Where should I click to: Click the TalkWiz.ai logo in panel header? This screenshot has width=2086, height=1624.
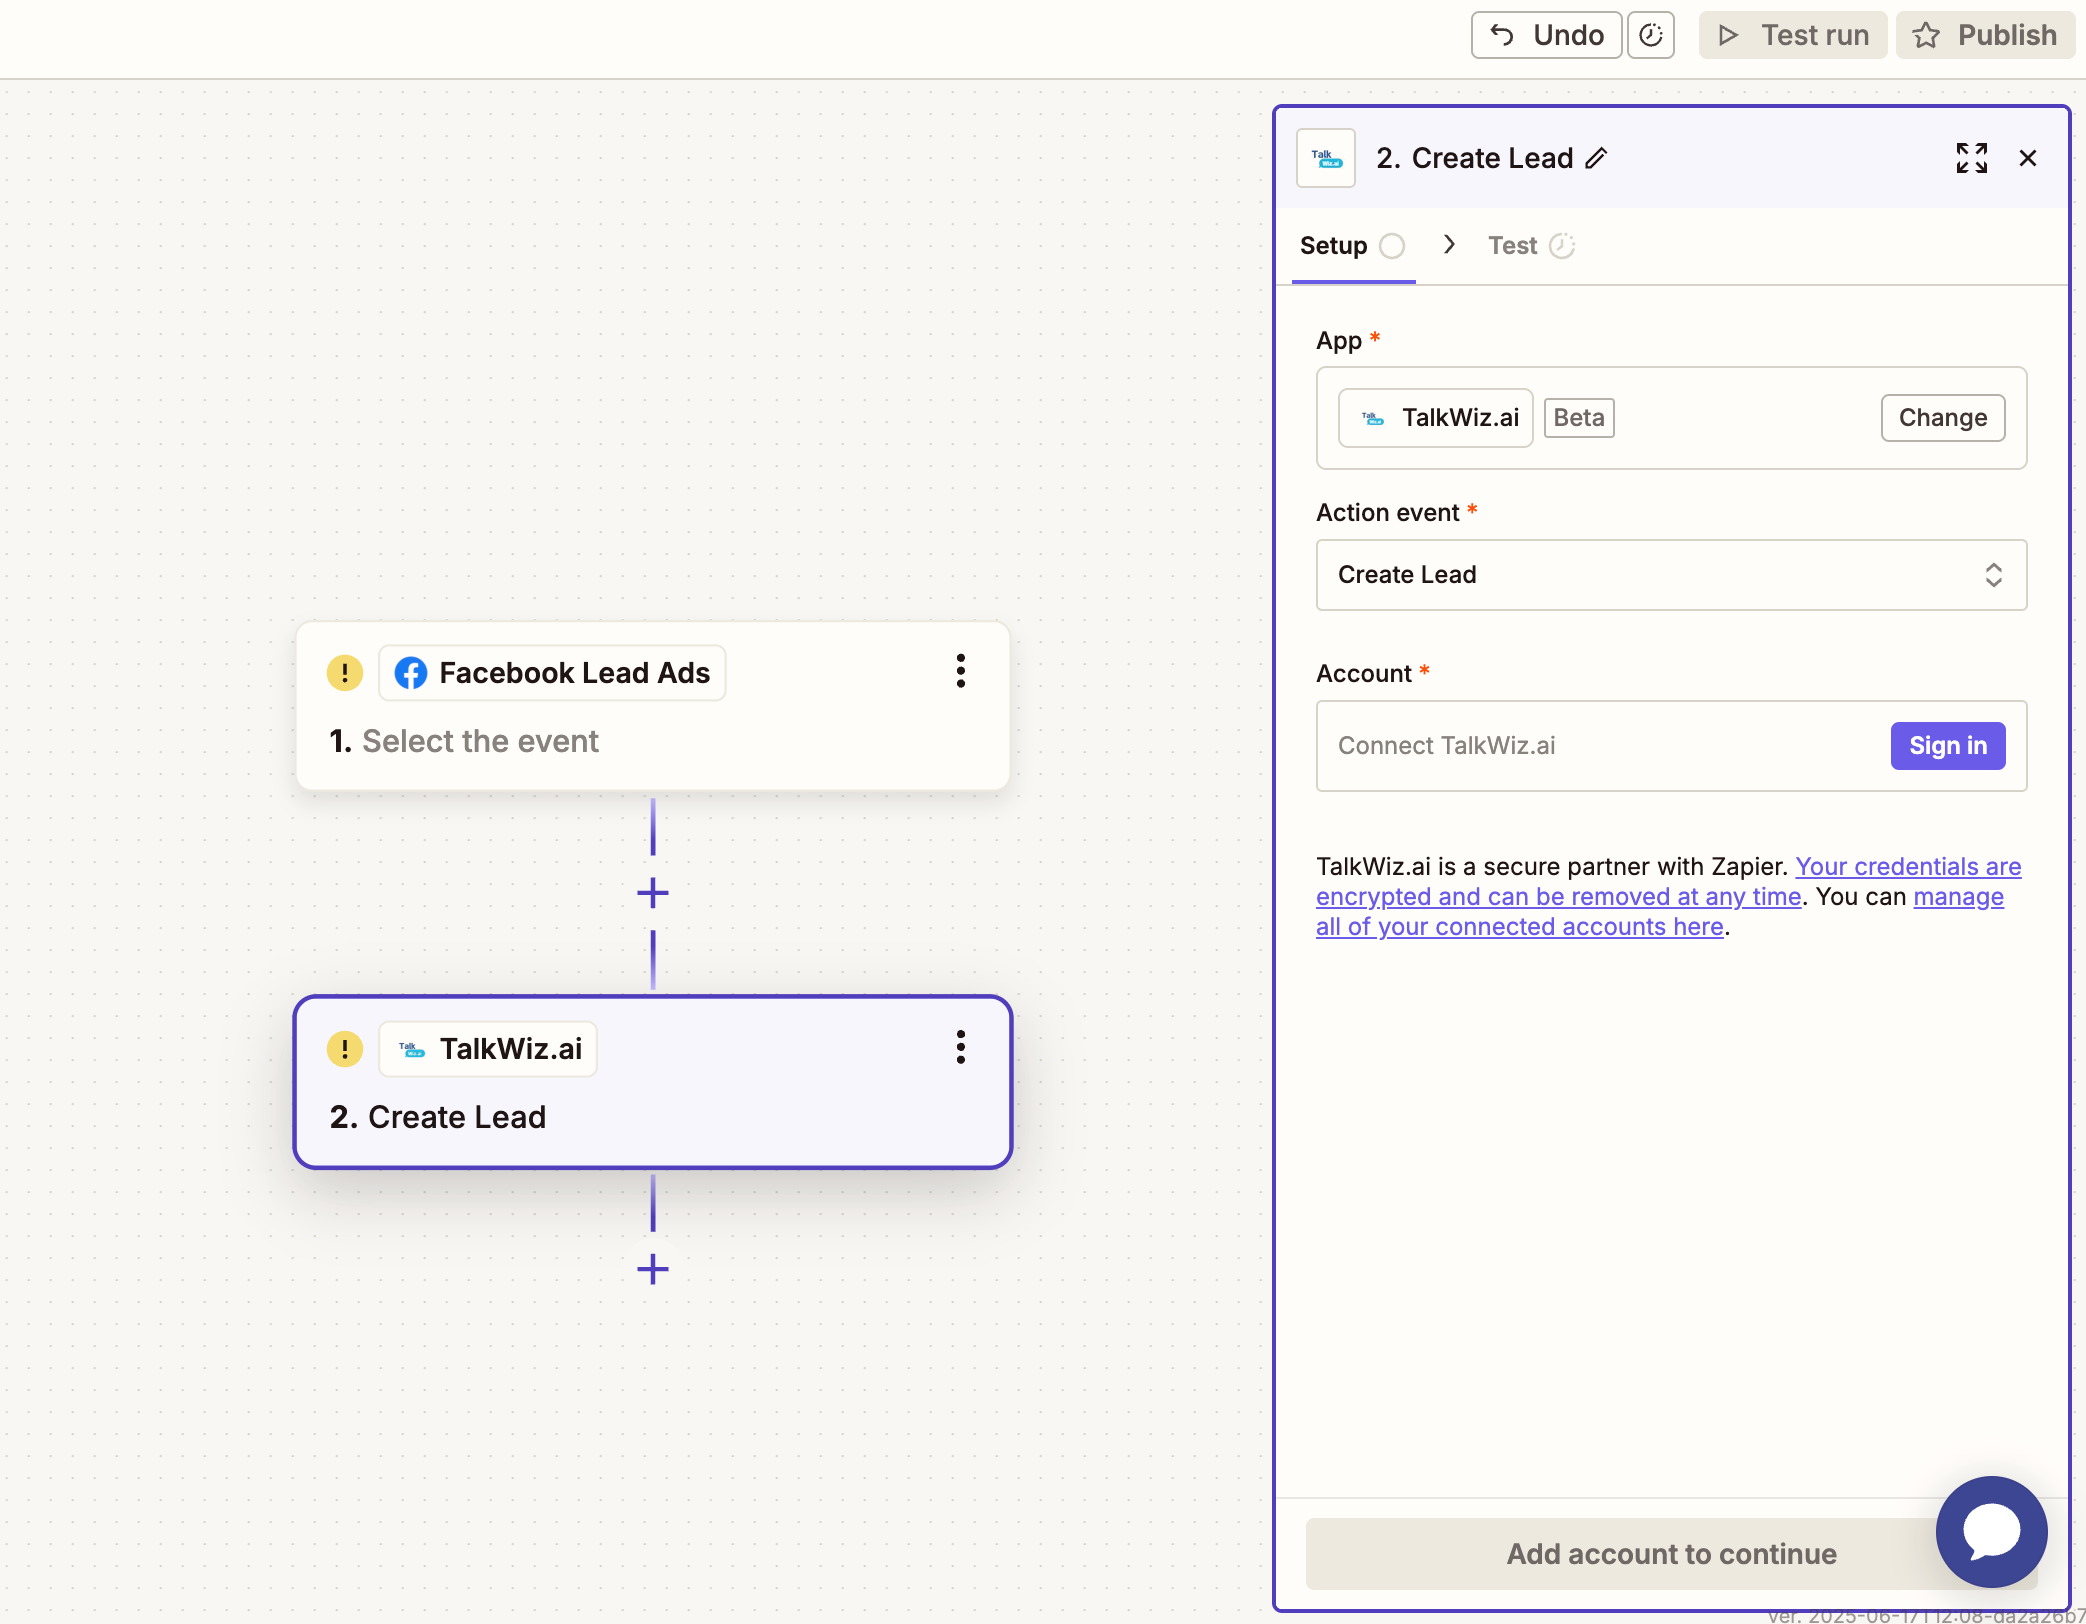click(x=1326, y=158)
